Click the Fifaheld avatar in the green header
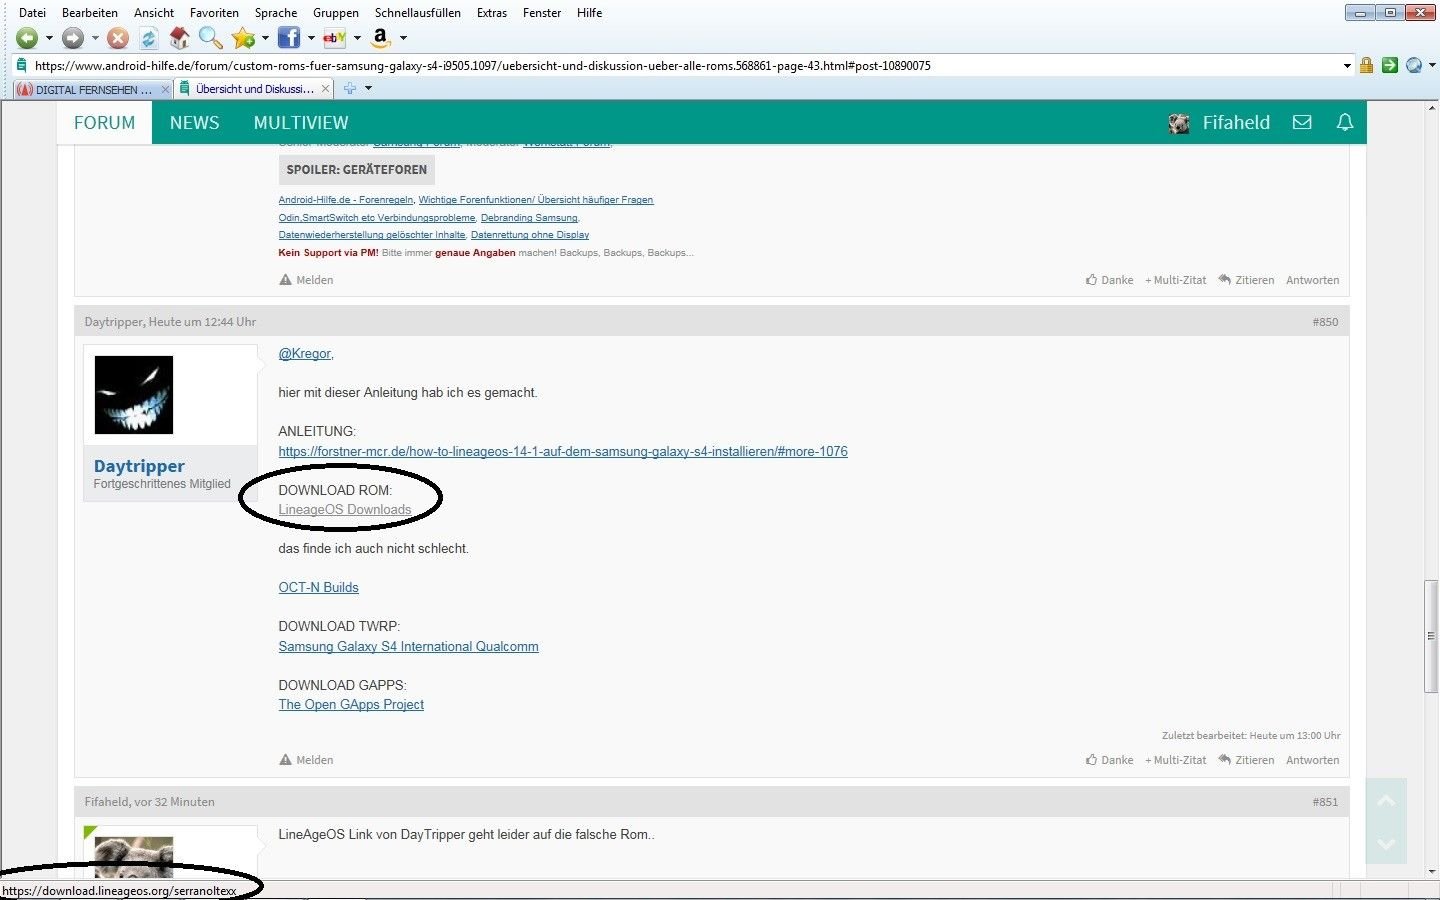Image resolution: width=1440 pixels, height=900 pixels. [x=1179, y=123]
